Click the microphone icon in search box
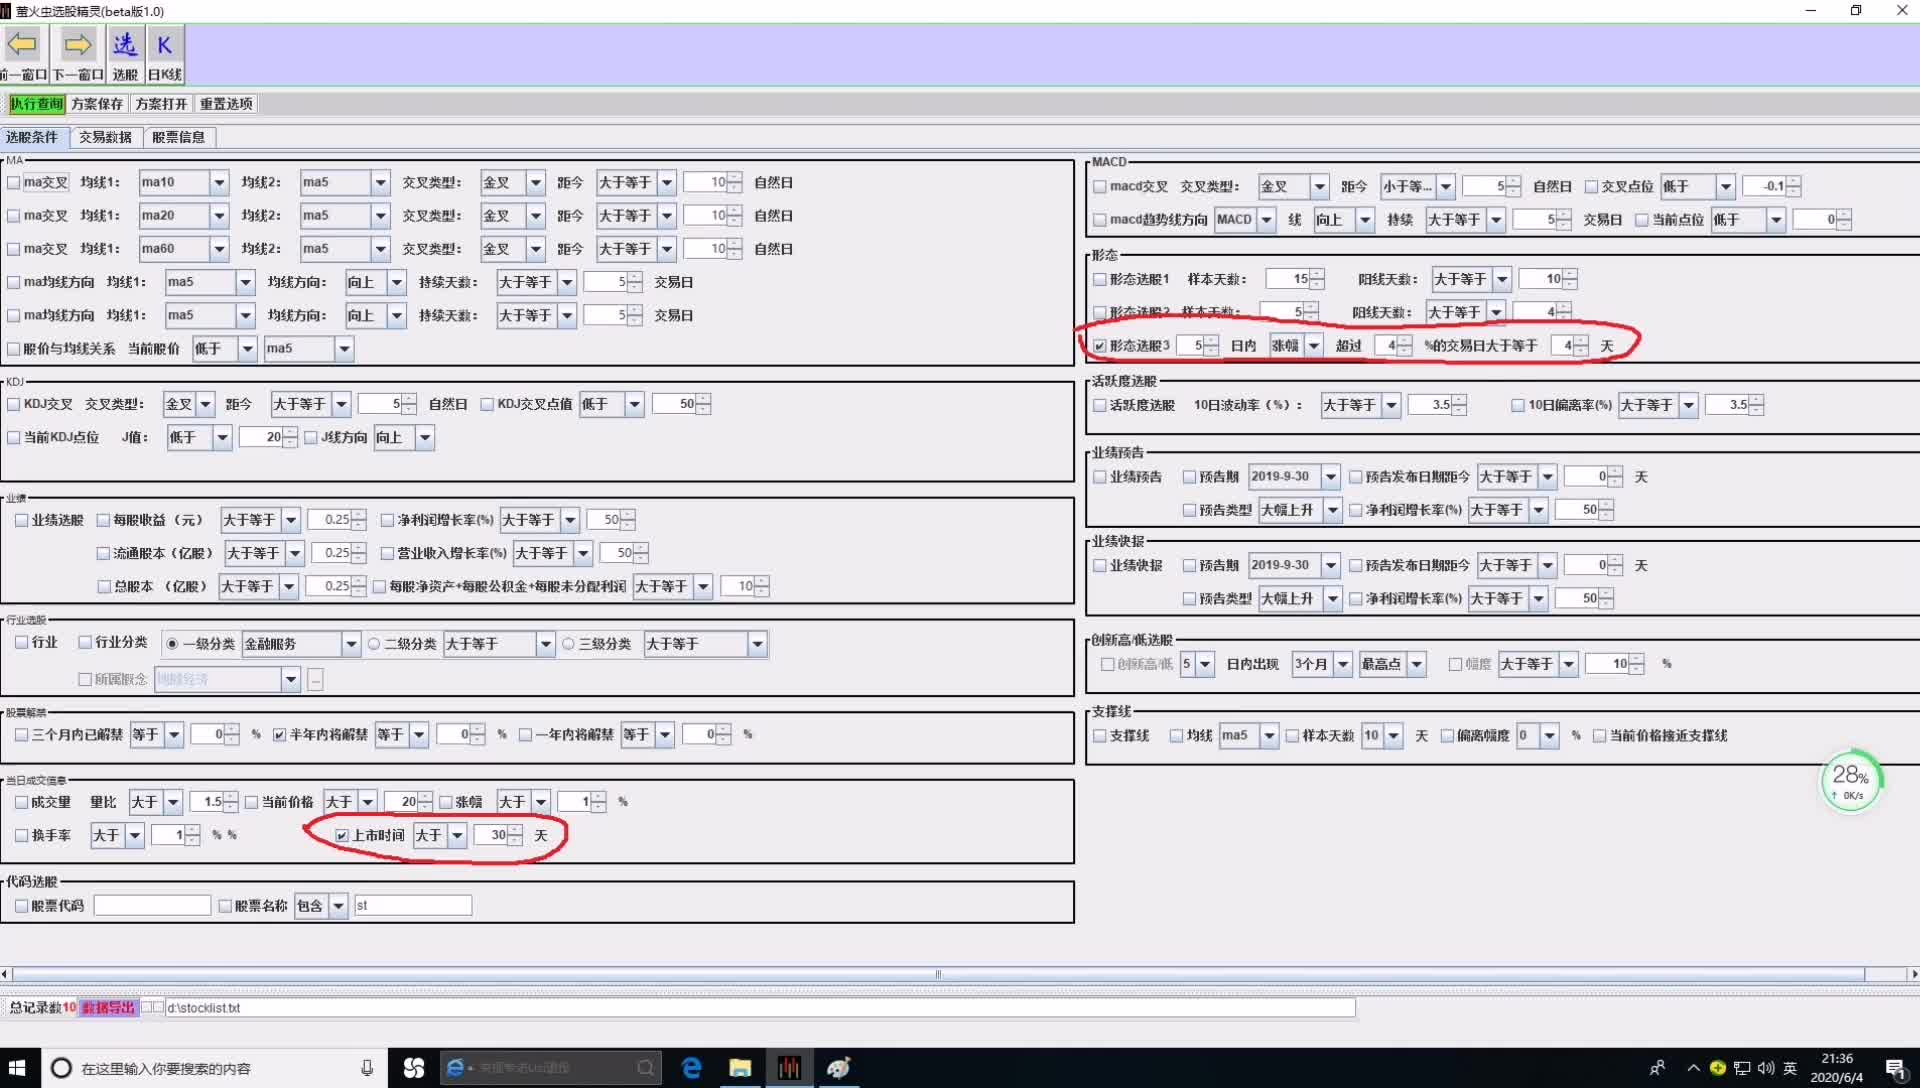Screen dimensions: 1920x1088 coord(367,1068)
